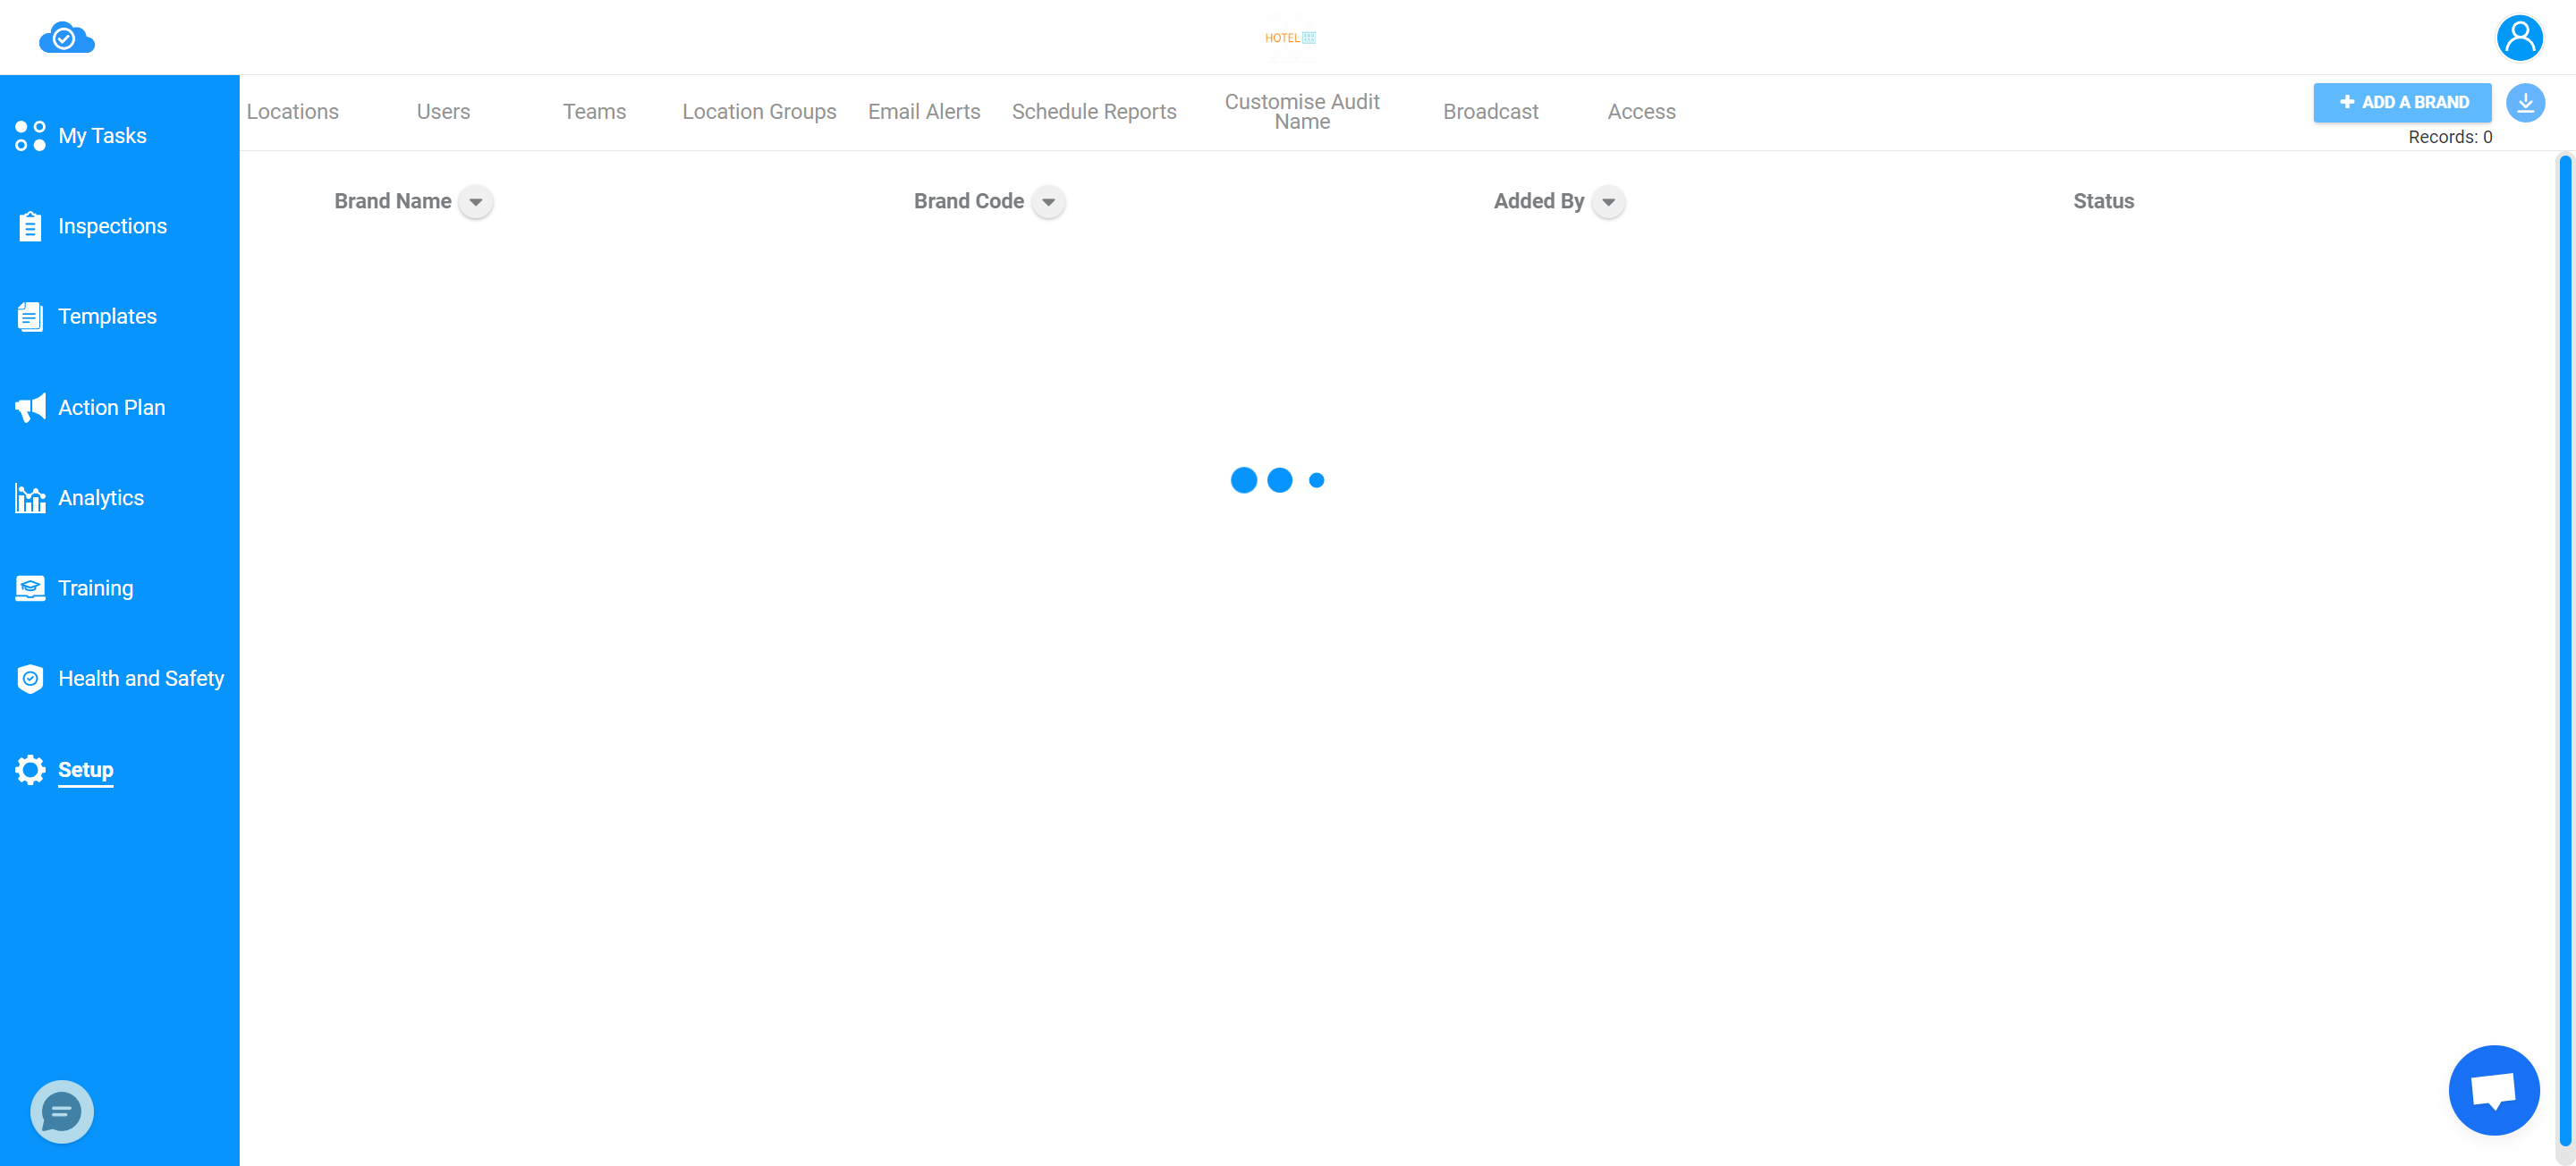Select the Schedule Reports tab
The image size is (2576, 1166).
(x=1094, y=110)
